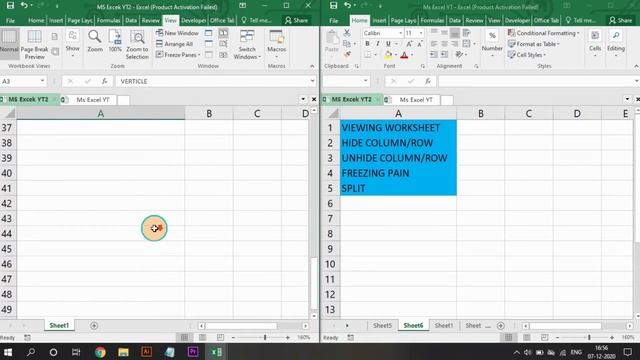The image size is (640, 360).
Task: Click Format as Table button
Action: pos(534,44)
